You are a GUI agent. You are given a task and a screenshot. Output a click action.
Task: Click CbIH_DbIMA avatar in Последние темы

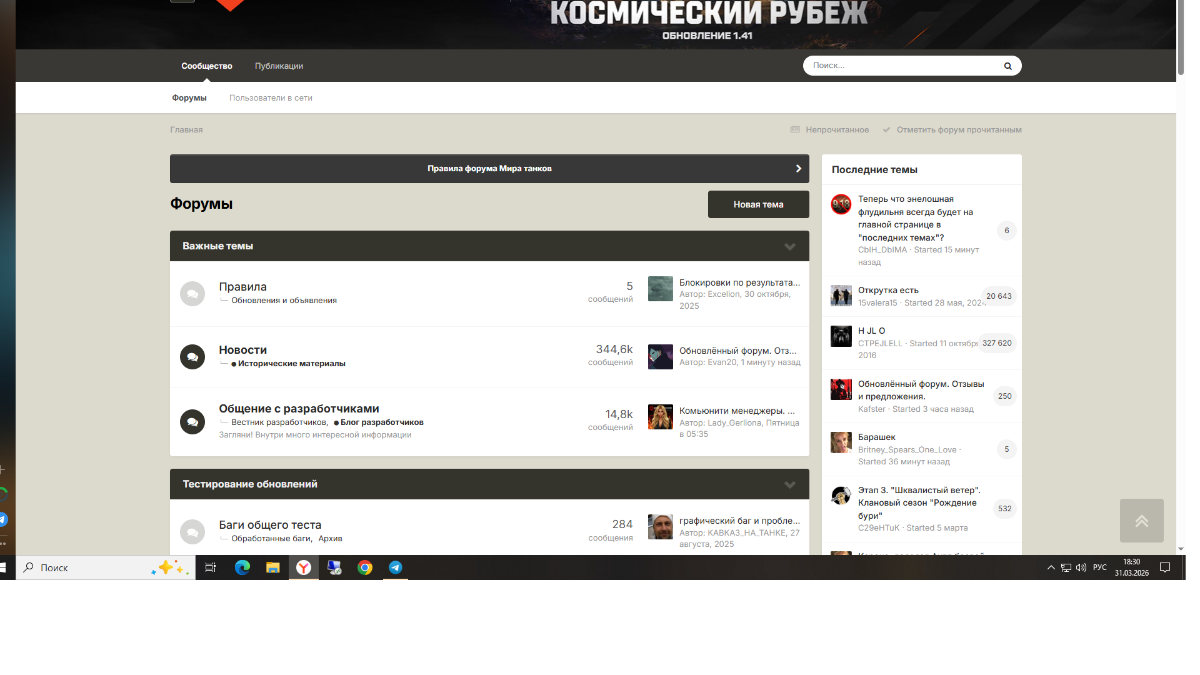[x=841, y=204]
